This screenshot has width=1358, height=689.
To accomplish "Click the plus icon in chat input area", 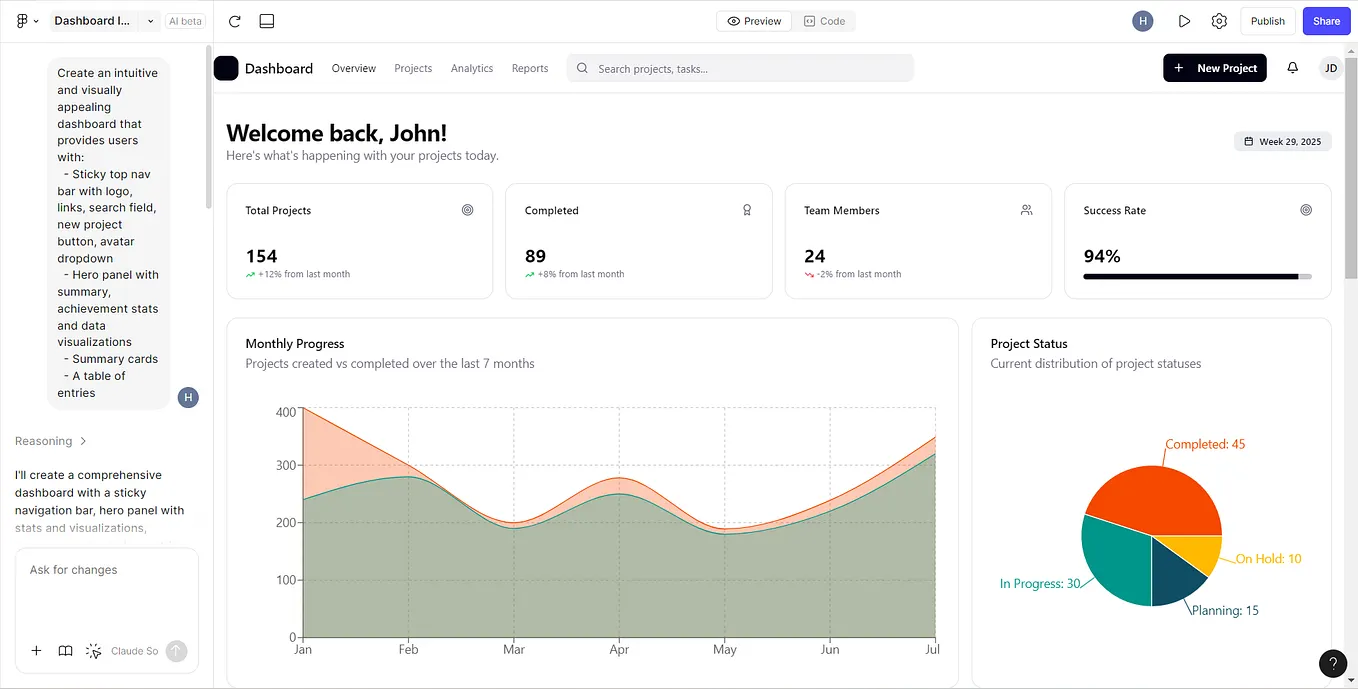I will (x=36, y=651).
